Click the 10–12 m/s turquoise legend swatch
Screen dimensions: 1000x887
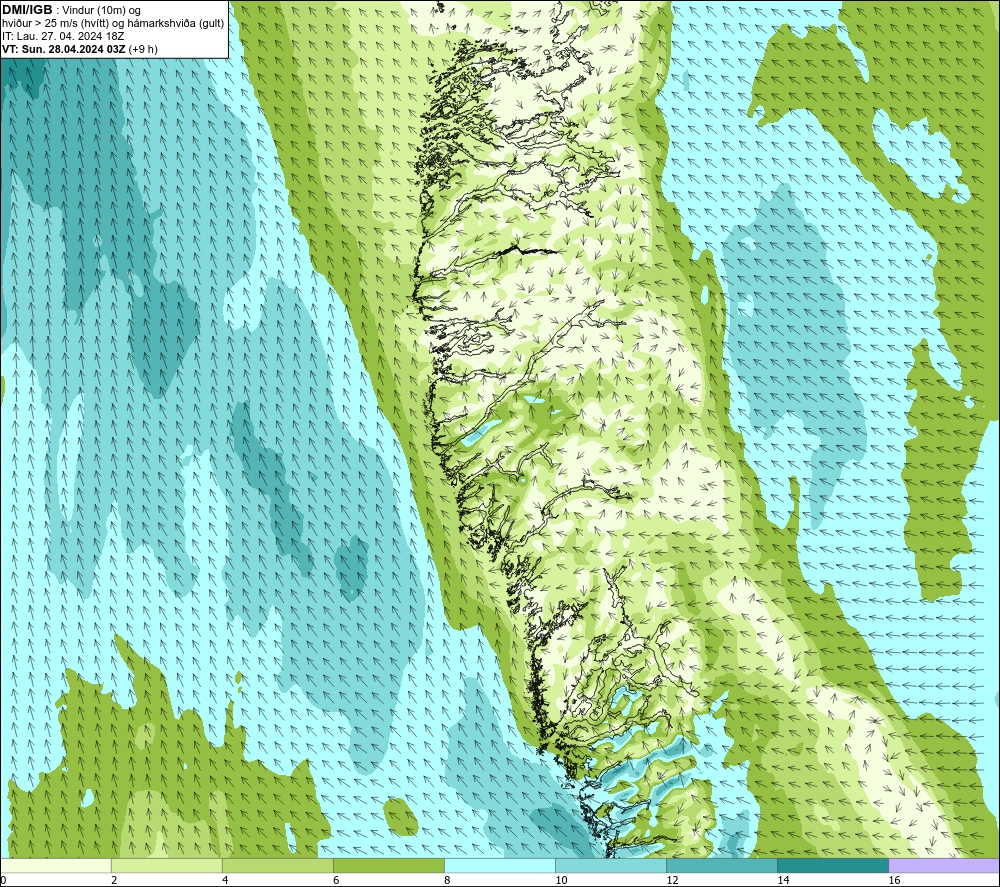coord(610,865)
